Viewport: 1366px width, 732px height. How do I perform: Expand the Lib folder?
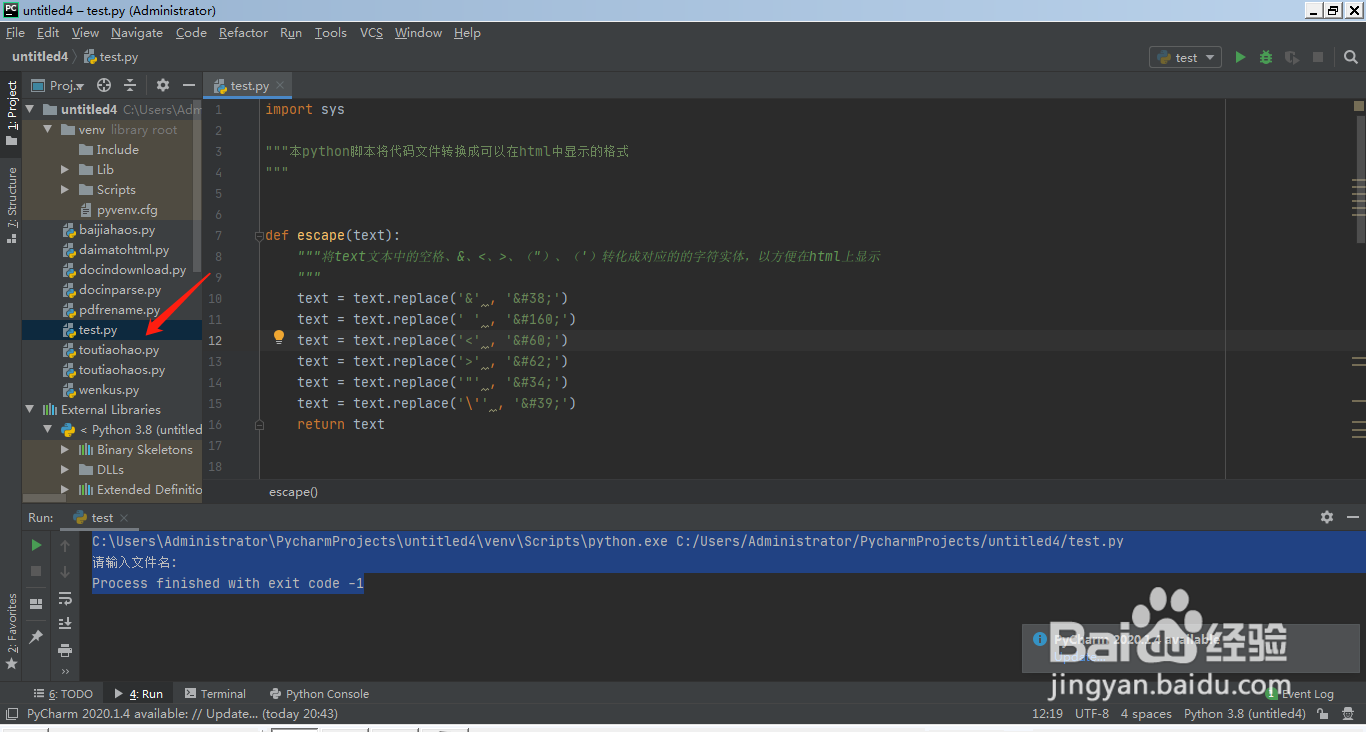coord(66,169)
